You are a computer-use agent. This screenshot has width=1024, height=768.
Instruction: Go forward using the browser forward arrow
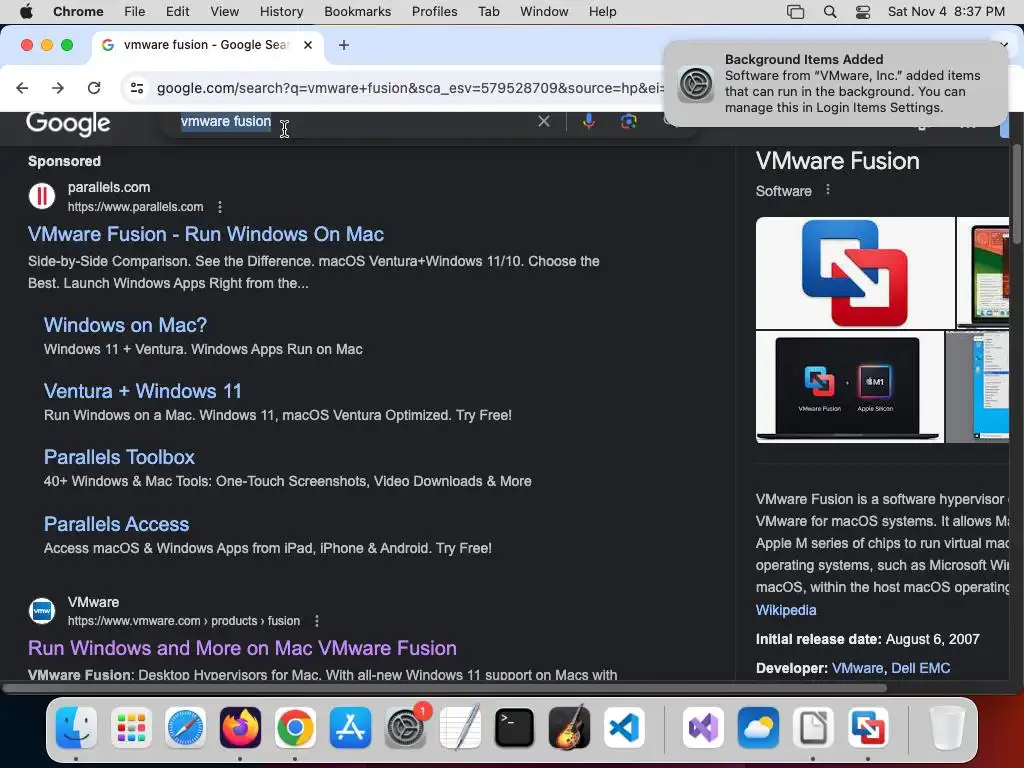(x=58, y=88)
